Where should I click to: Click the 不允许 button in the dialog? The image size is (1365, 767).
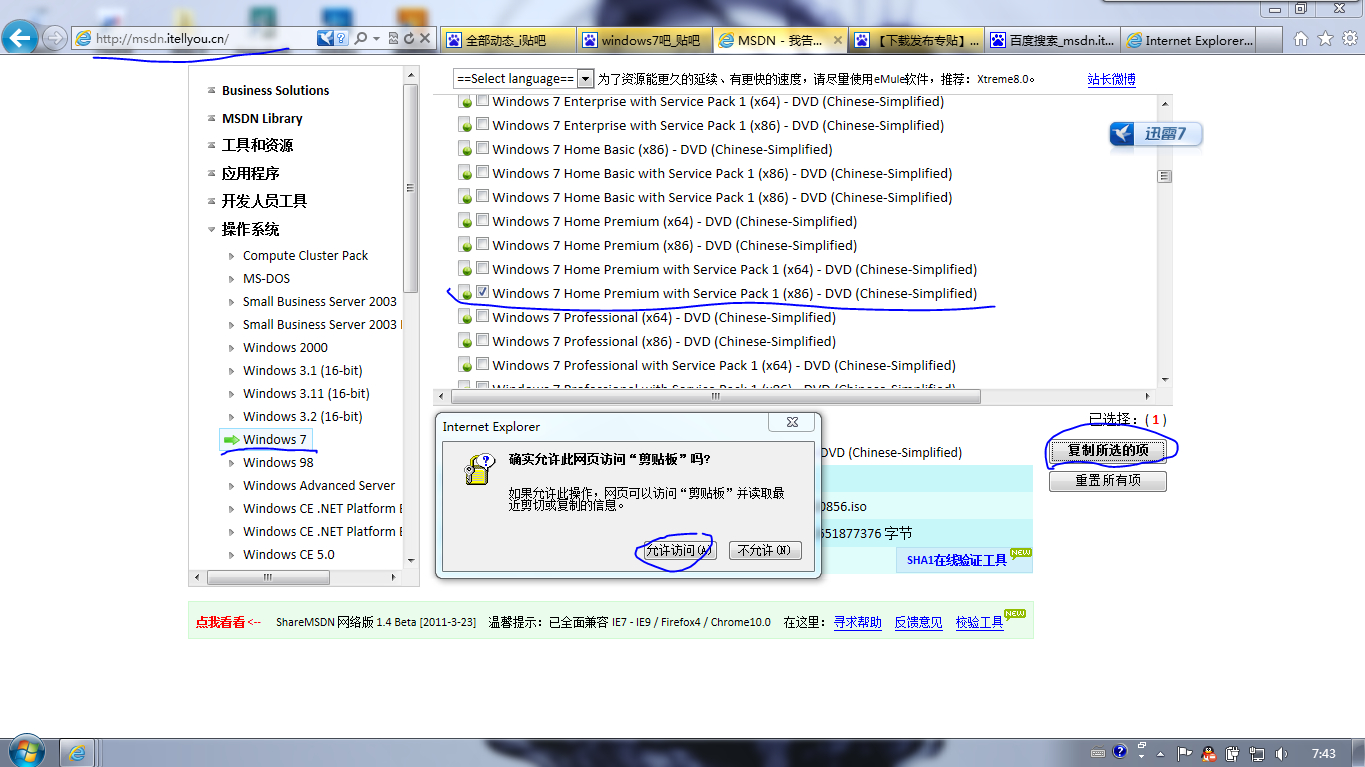coord(765,550)
